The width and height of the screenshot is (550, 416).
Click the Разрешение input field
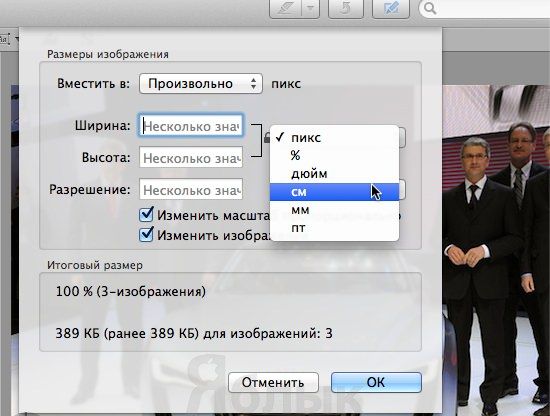pos(191,190)
